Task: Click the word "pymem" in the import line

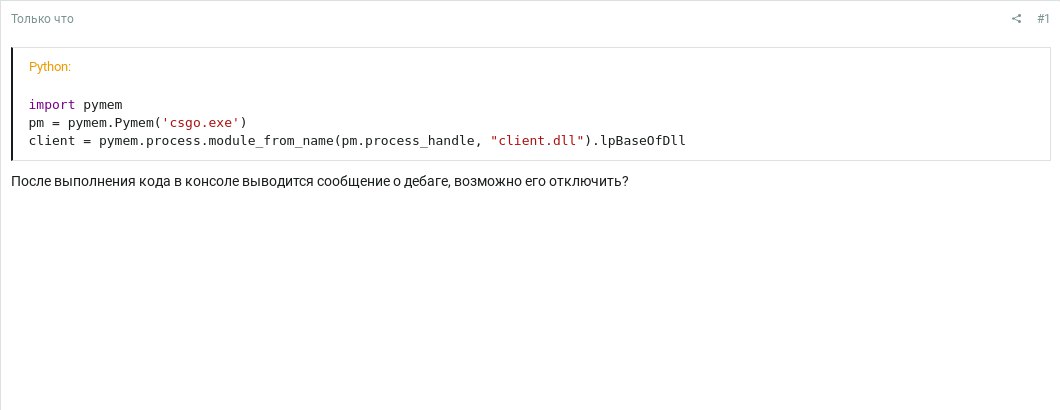Action: [103, 105]
